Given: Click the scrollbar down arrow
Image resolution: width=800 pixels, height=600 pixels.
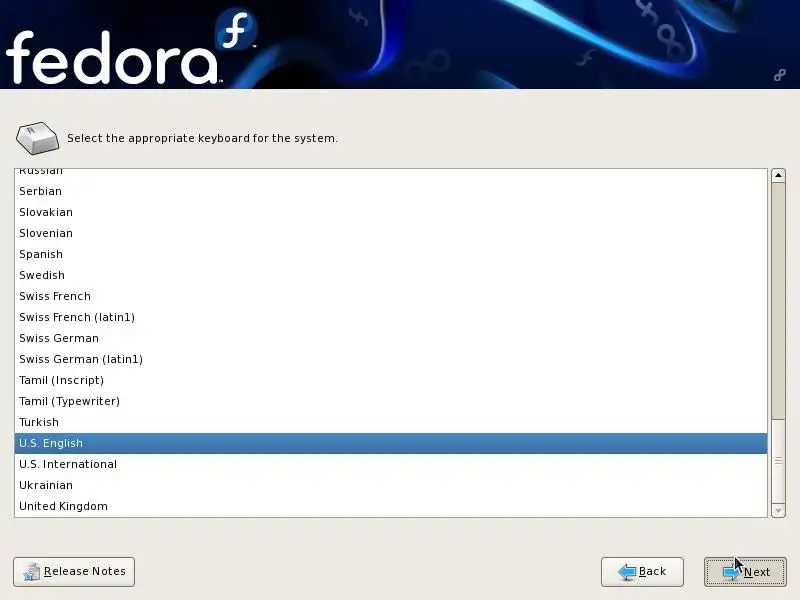Looking at the screenshot, I should (x=778, y=510).
